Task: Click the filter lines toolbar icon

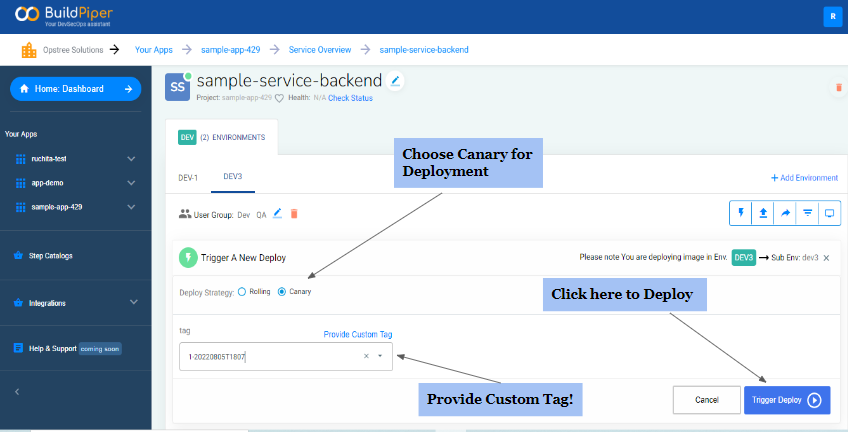Action: click(807, 213)
